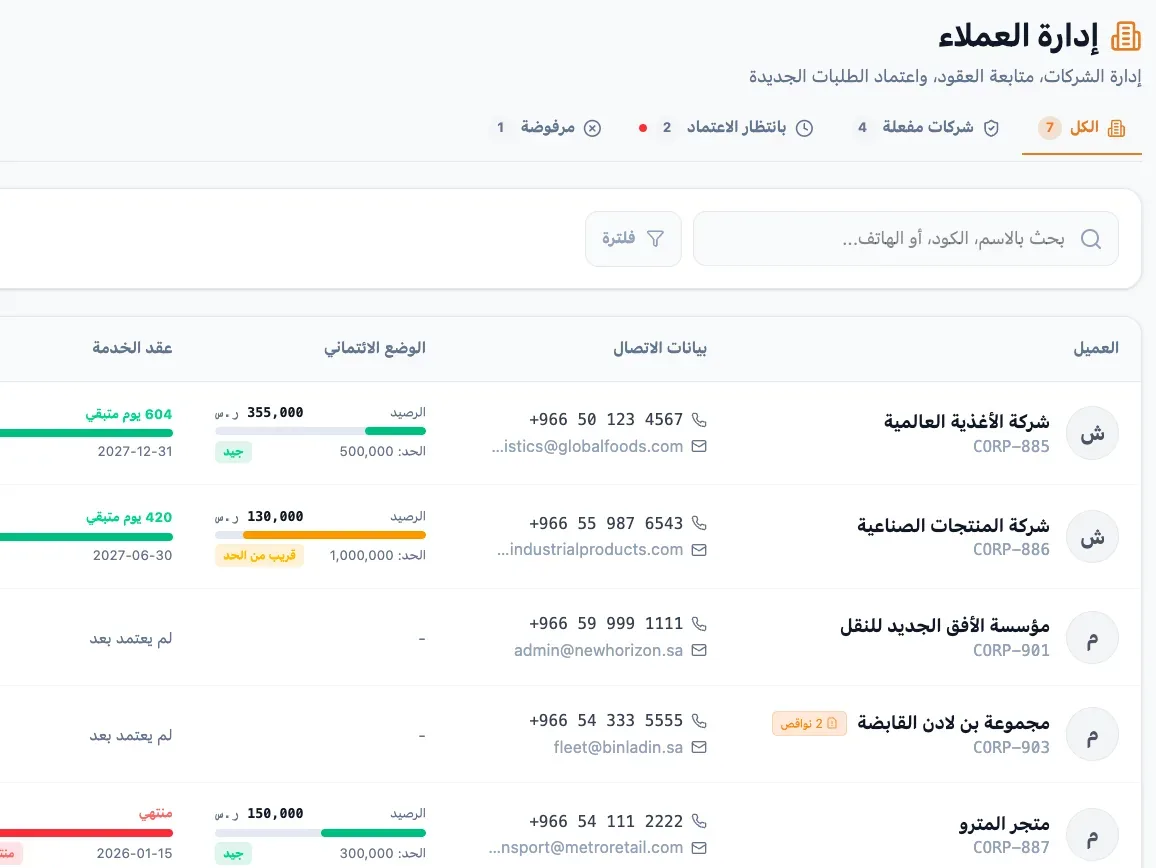Click the red منتهي contract status
The height and width of the screenshot is (868, 1156).
coord(156,813)
